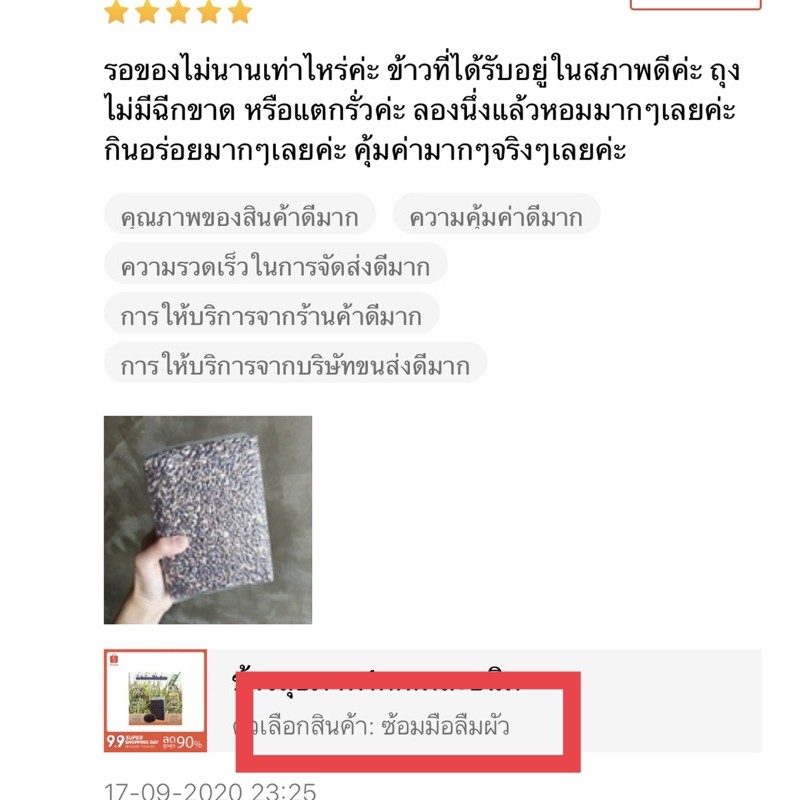Click the ตัวเลือกสินค้า: ซ้อมมือลืมผัว variation text
The width and height of the screenshot is (800, 800).
coord(371,727)
